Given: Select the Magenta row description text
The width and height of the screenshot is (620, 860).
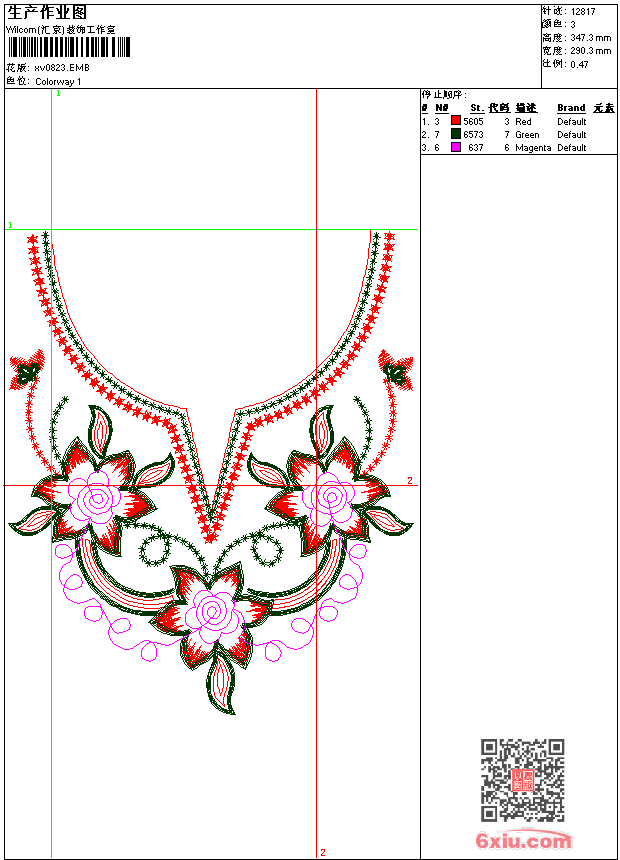Looking at the screenshot, I should click(x=533, y=148).
